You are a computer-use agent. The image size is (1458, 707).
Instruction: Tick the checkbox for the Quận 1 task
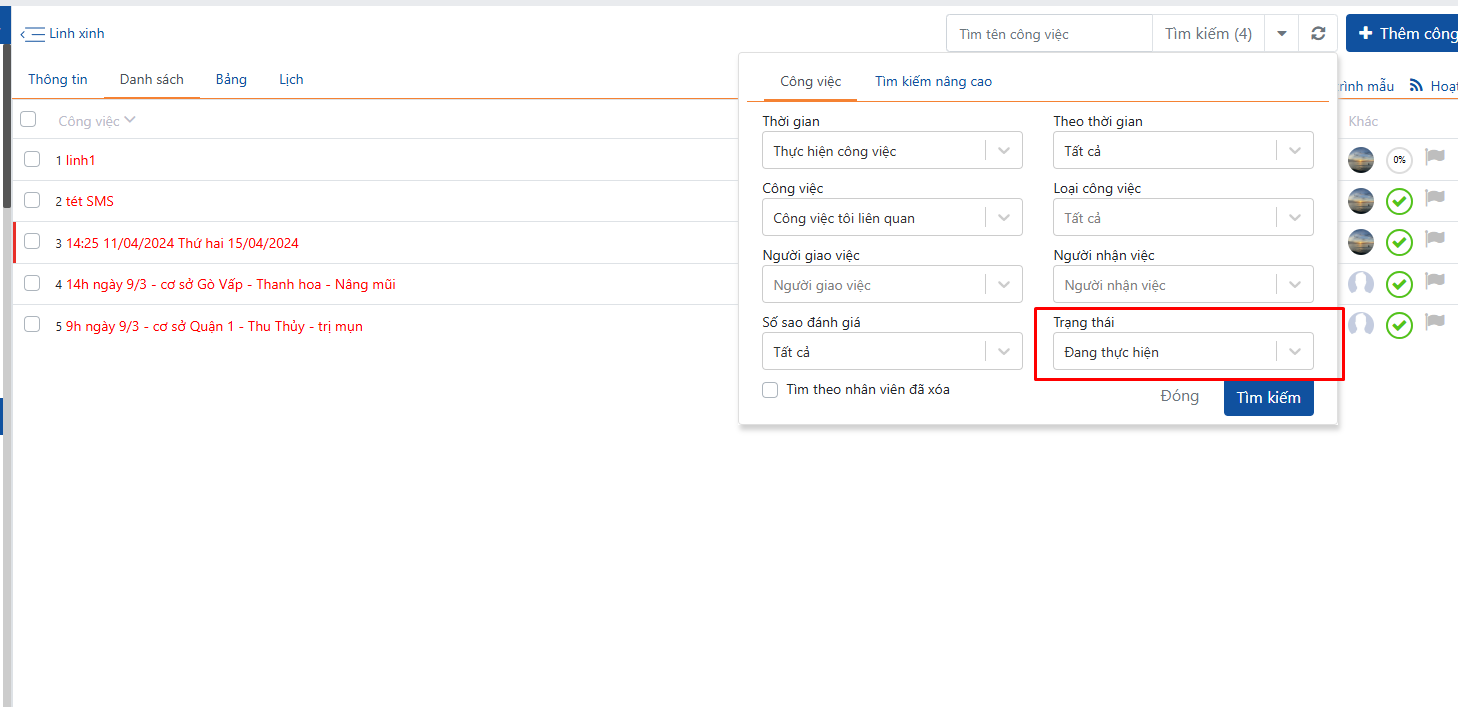[x=32, y=324]
